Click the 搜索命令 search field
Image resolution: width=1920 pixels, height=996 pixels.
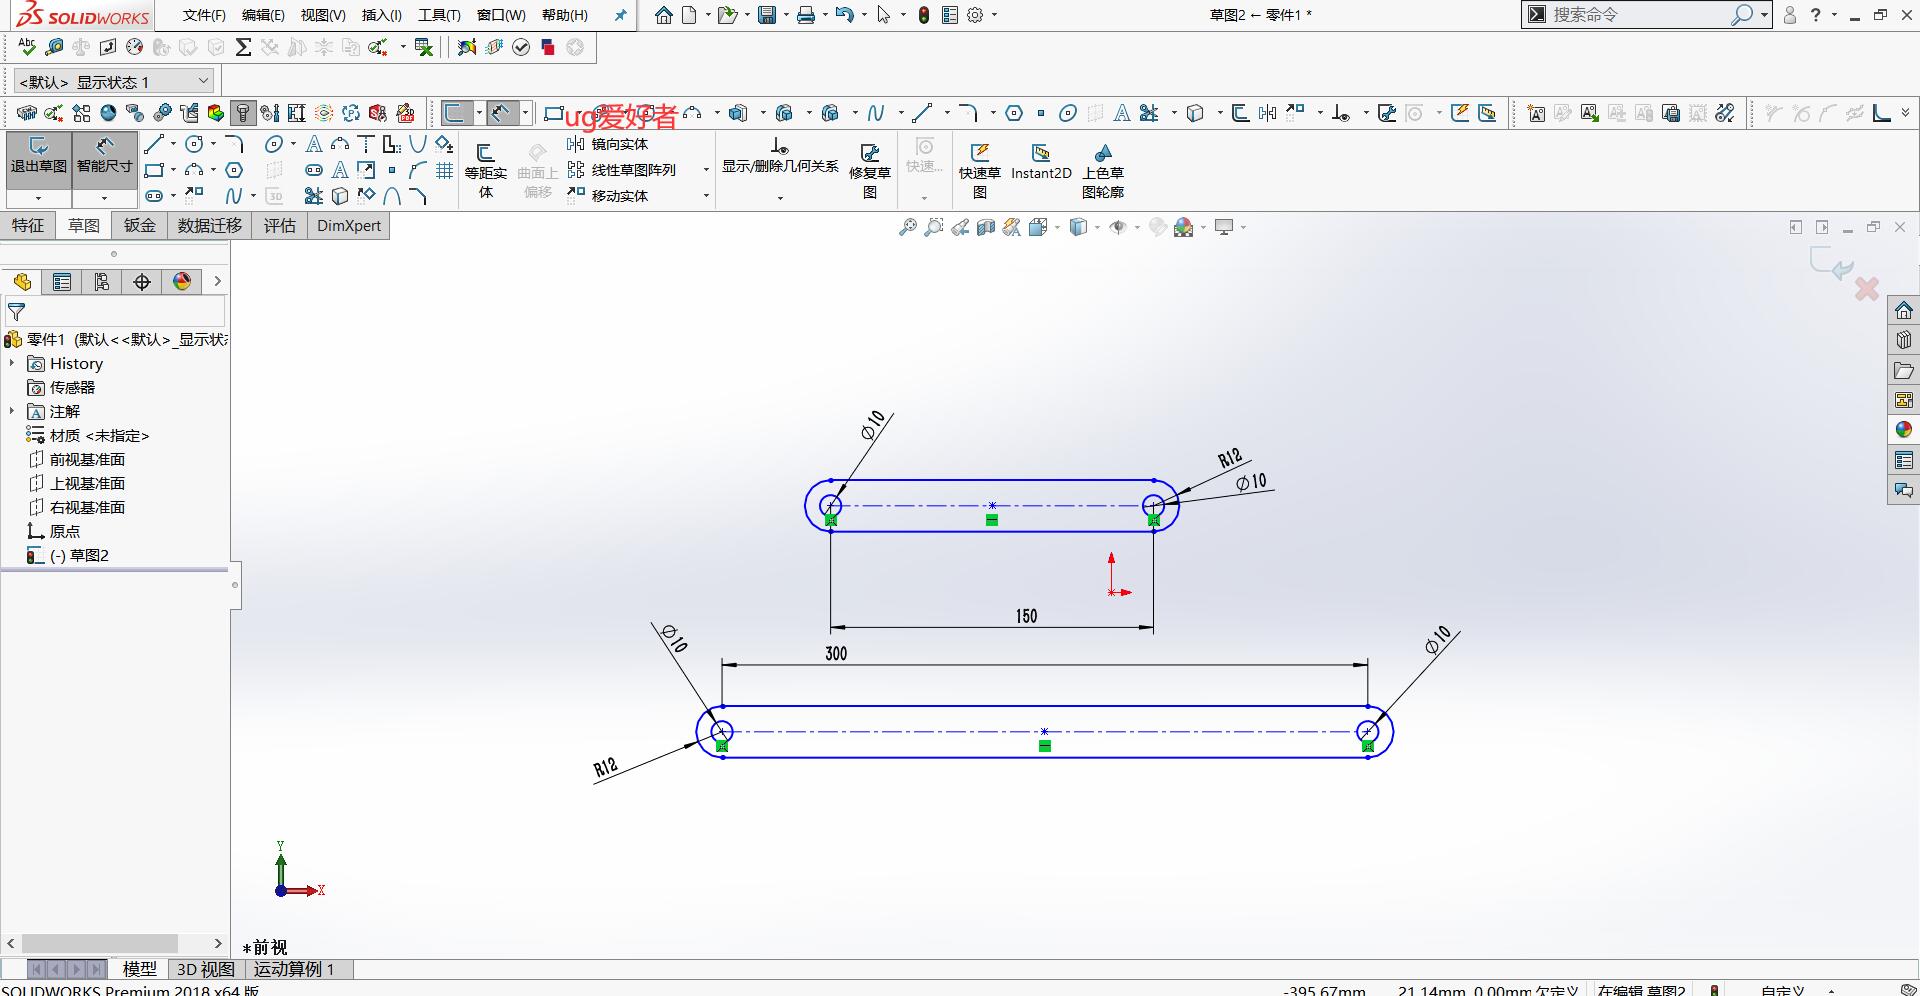(x=1639, y=15)
